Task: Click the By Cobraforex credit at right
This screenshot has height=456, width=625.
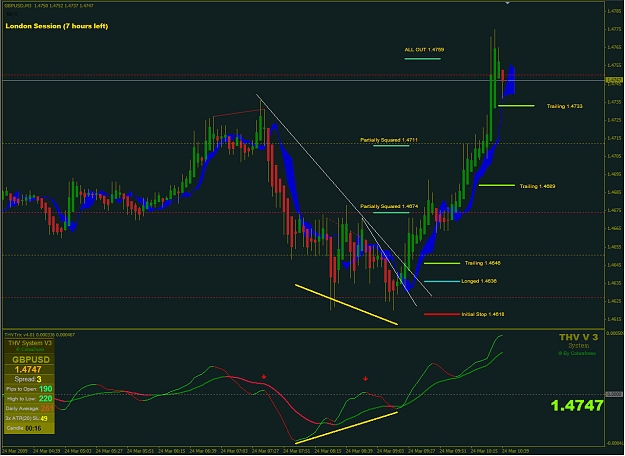Action: click(577, 353)
